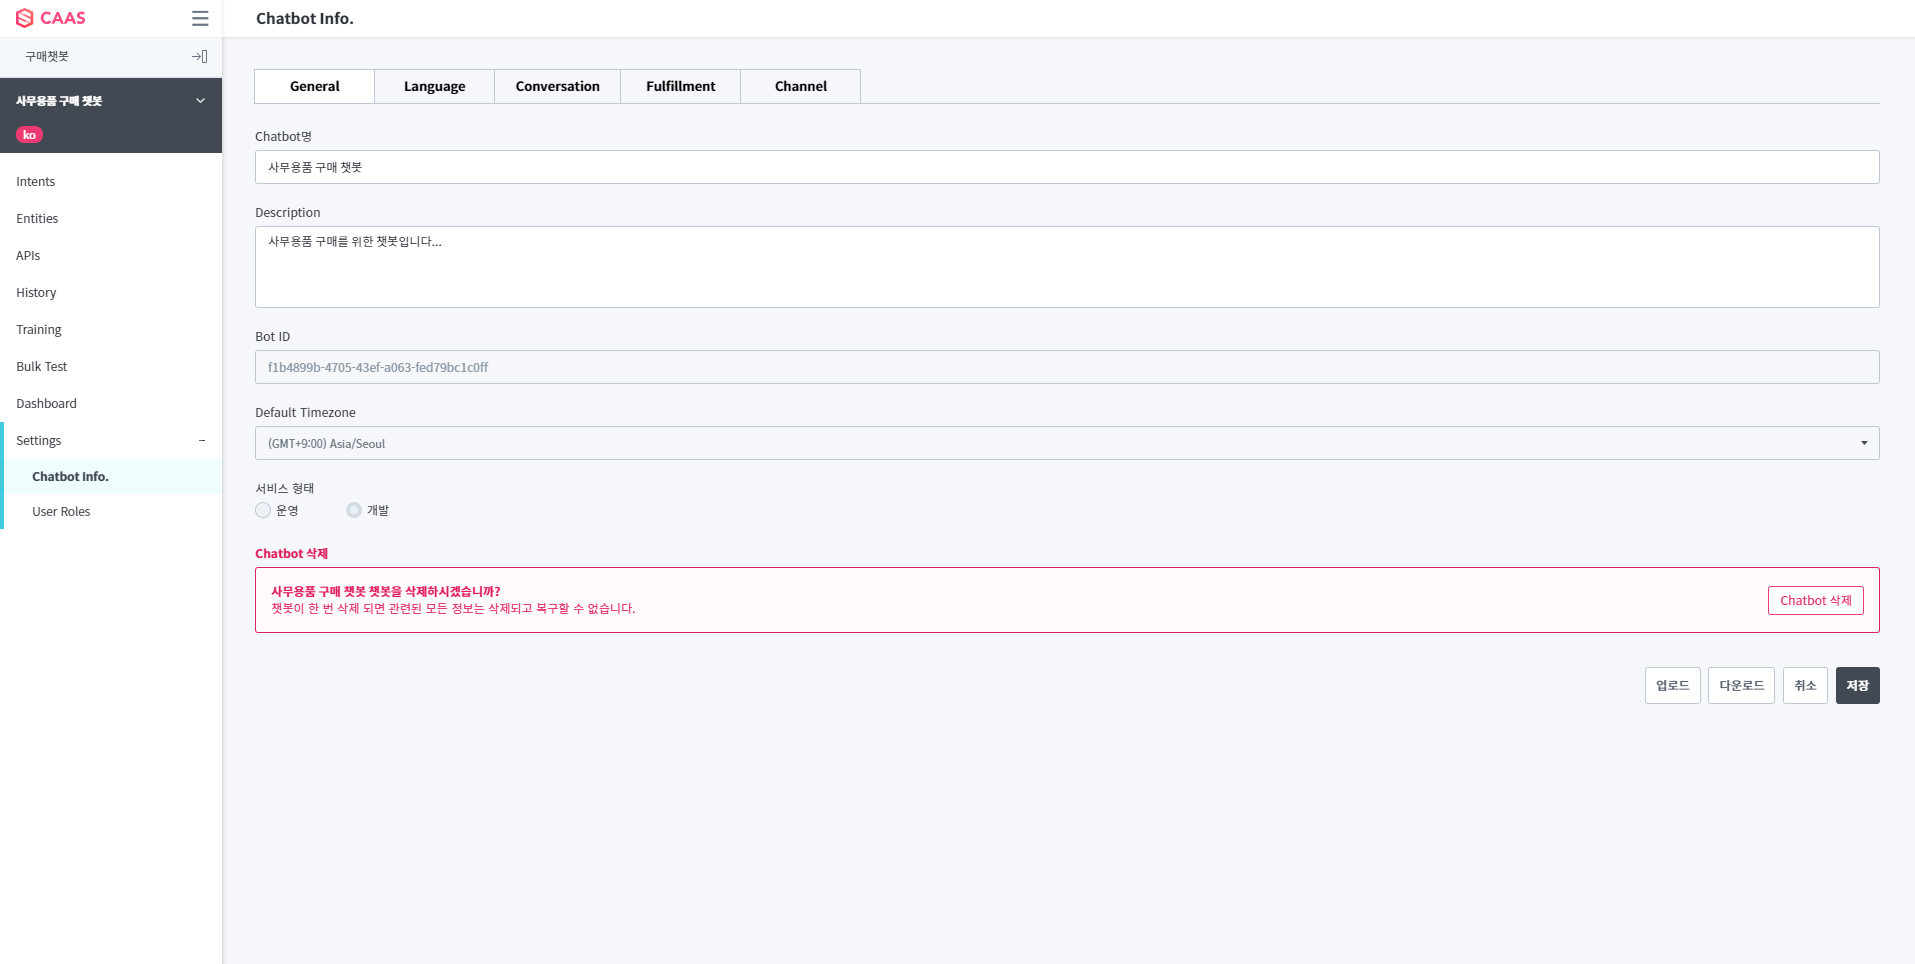
Task: Select the 운영 radio button
Action: coord(263,510)
